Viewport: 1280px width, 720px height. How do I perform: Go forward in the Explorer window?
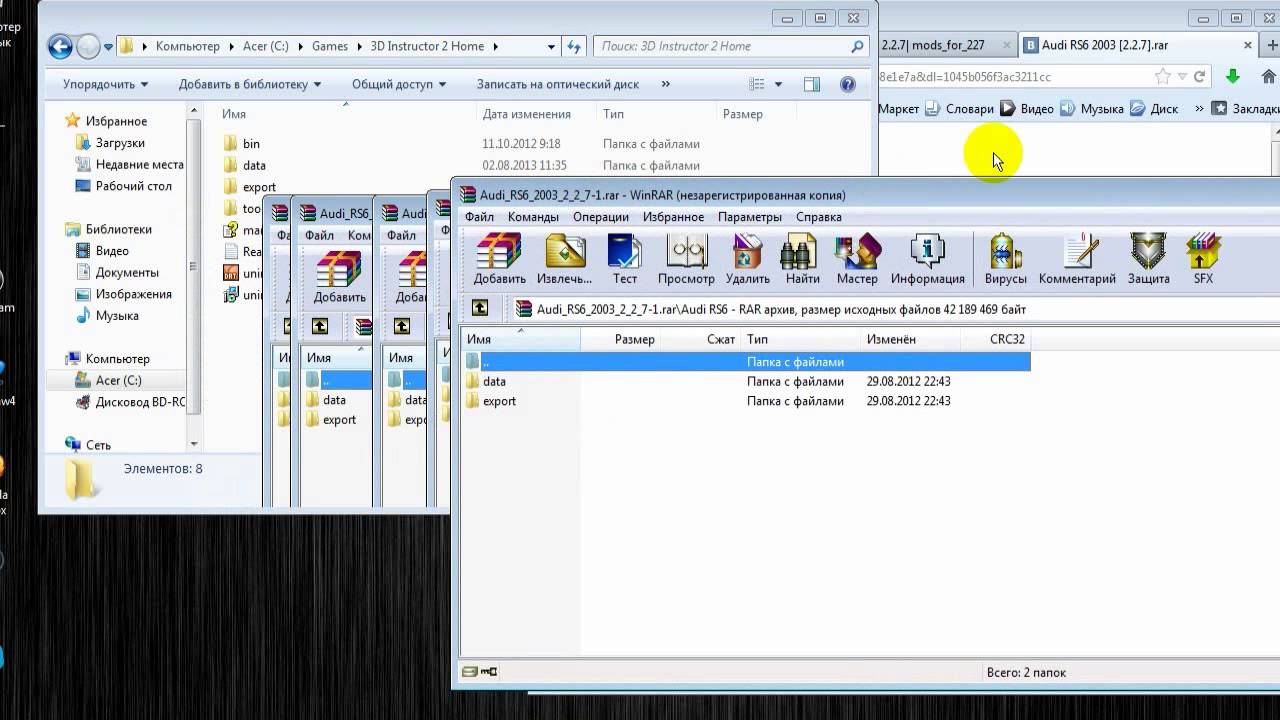(88, 46)
